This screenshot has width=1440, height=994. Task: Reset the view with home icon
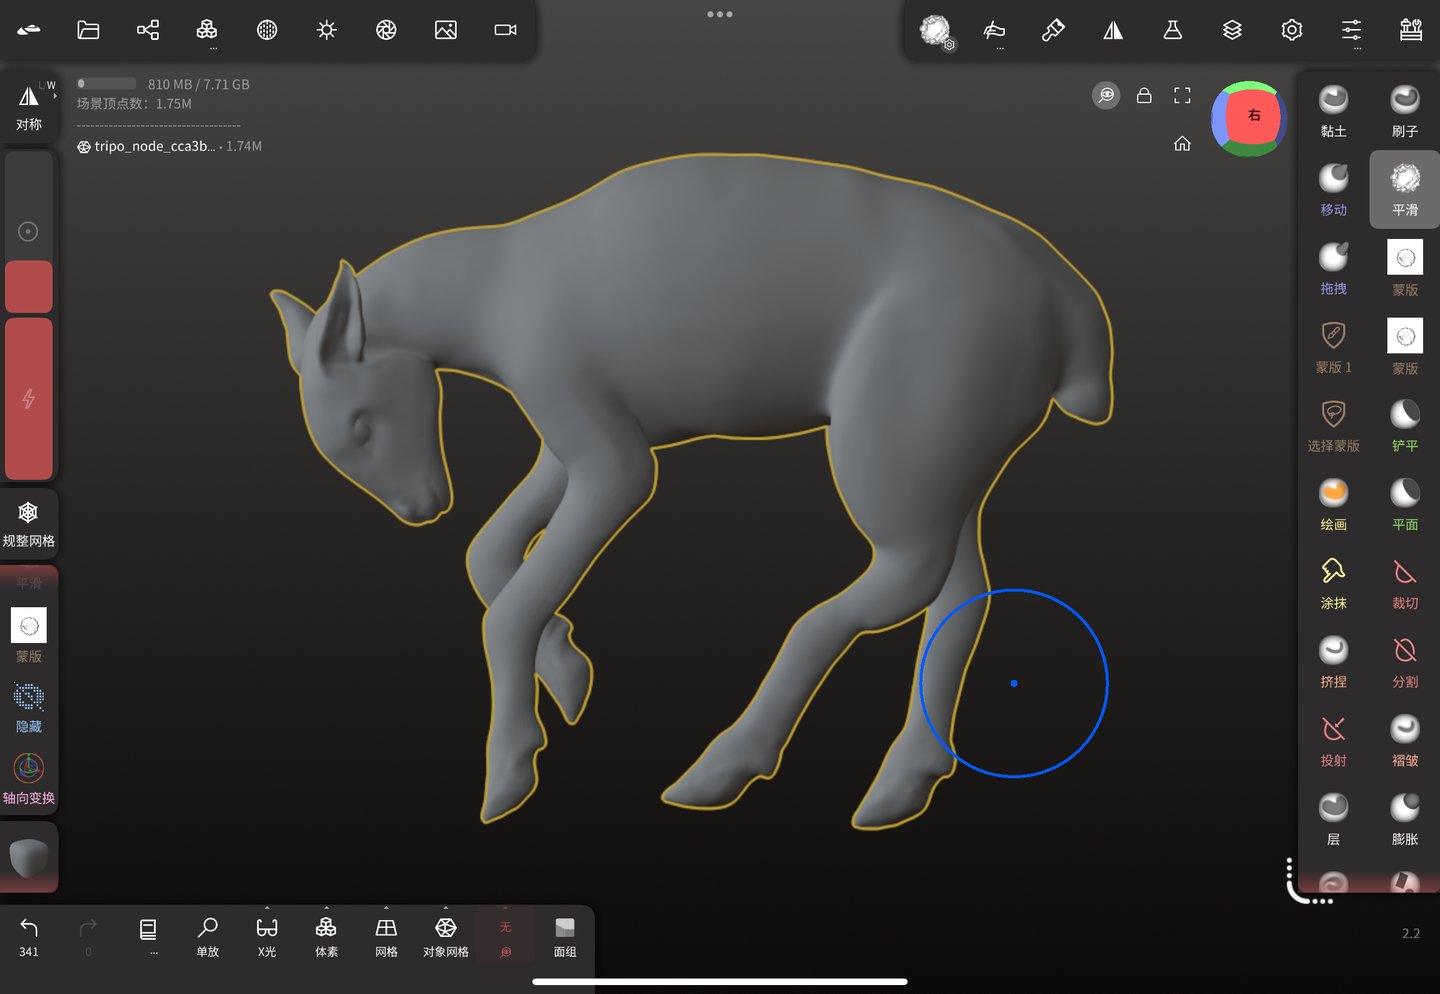(x=1182, y=144)
